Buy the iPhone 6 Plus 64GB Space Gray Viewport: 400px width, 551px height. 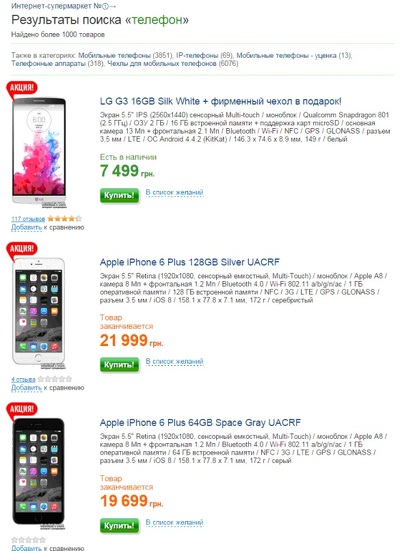pos(120,526)
